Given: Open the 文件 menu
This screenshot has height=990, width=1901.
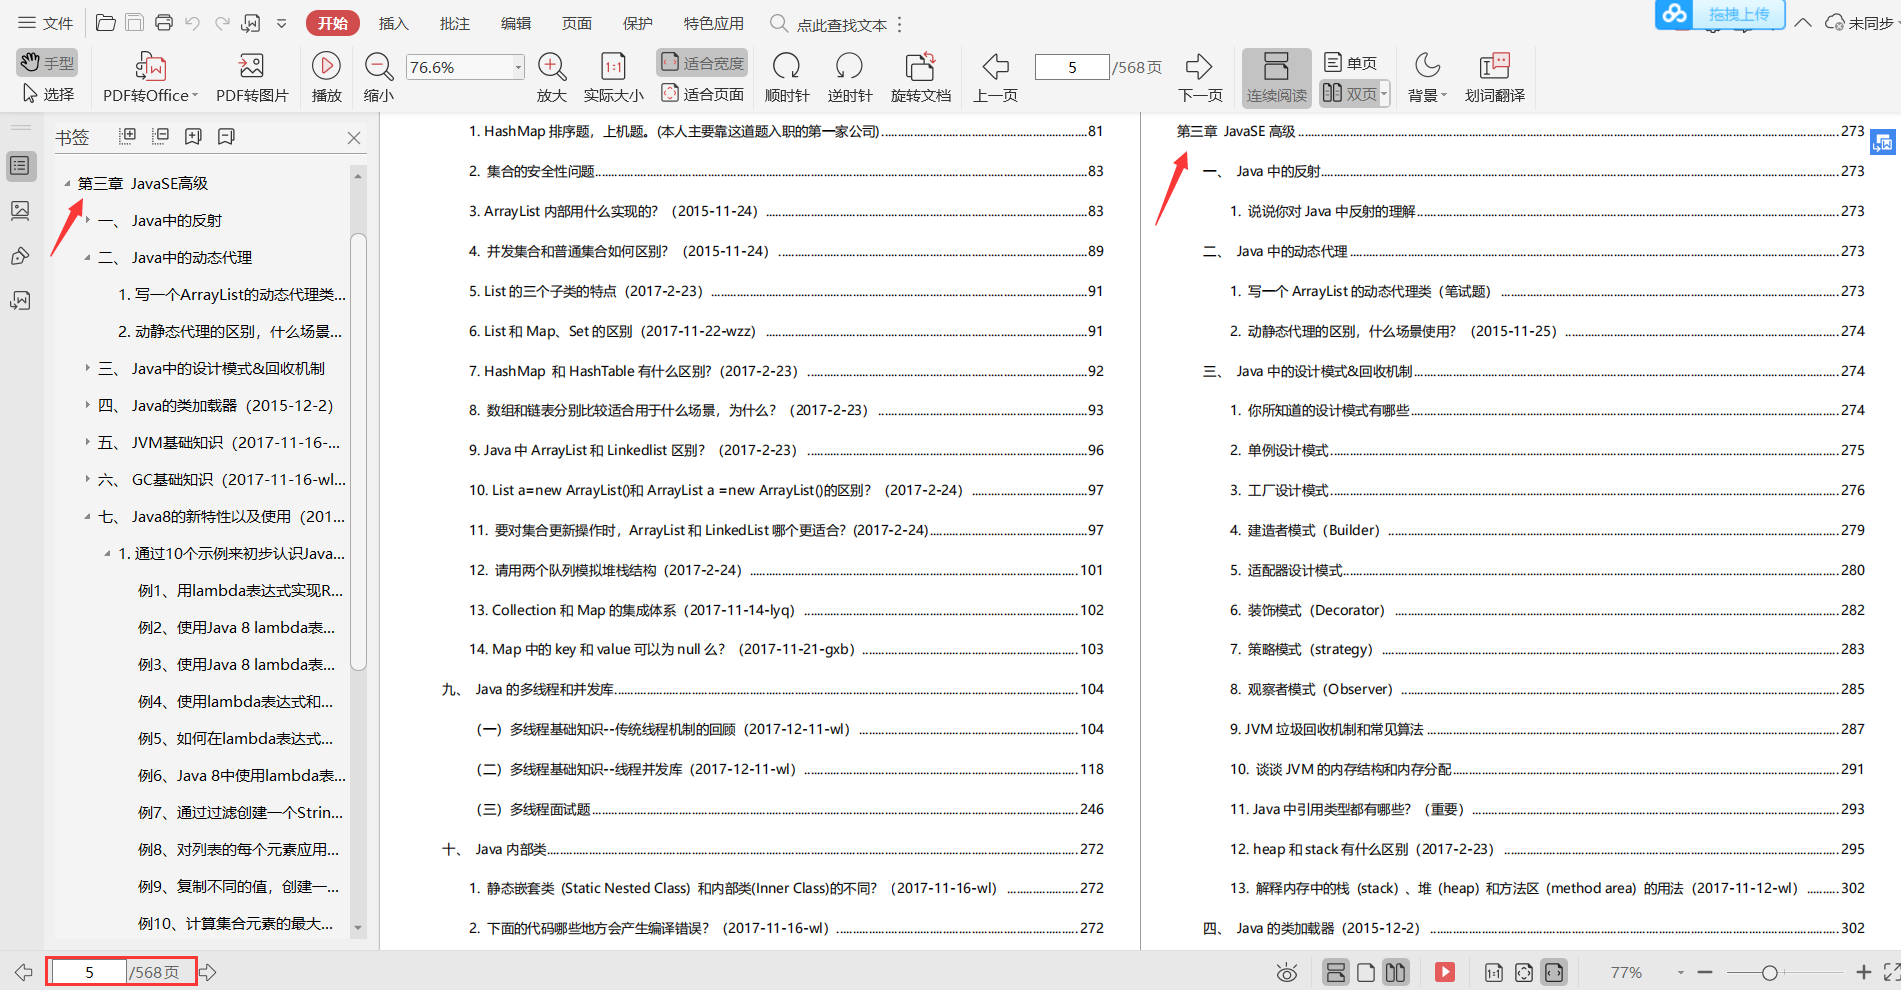Looking at the screenshot, I should point(46,23).
